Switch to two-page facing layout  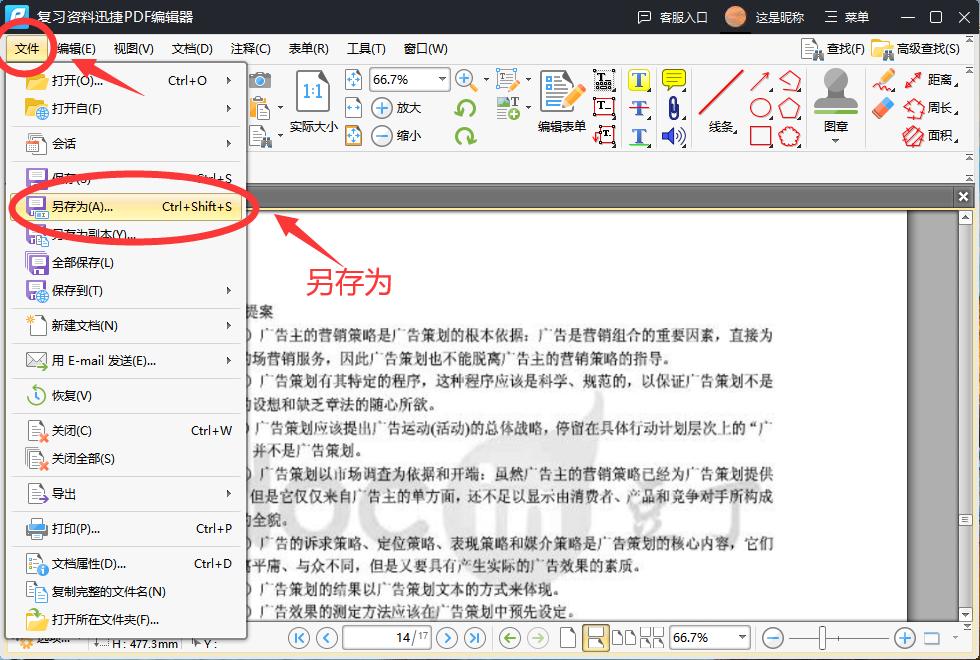click(x=623, y=637)
